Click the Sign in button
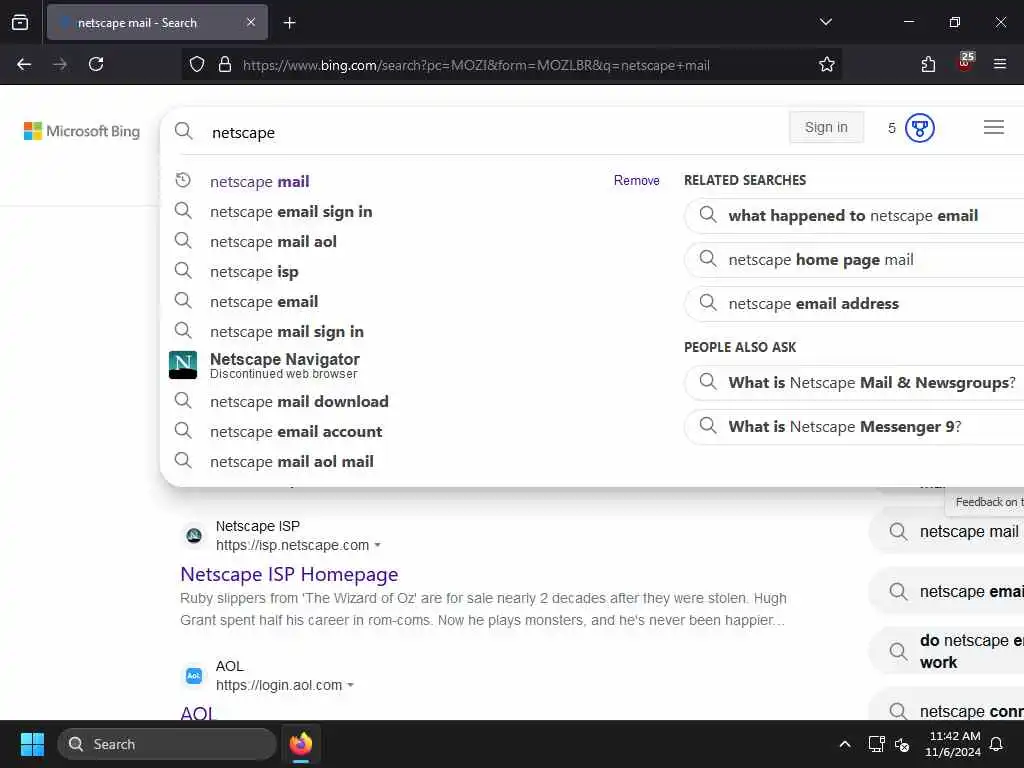Image resolution: width=1024 pixels, height=768 pixels. (826, 127)
